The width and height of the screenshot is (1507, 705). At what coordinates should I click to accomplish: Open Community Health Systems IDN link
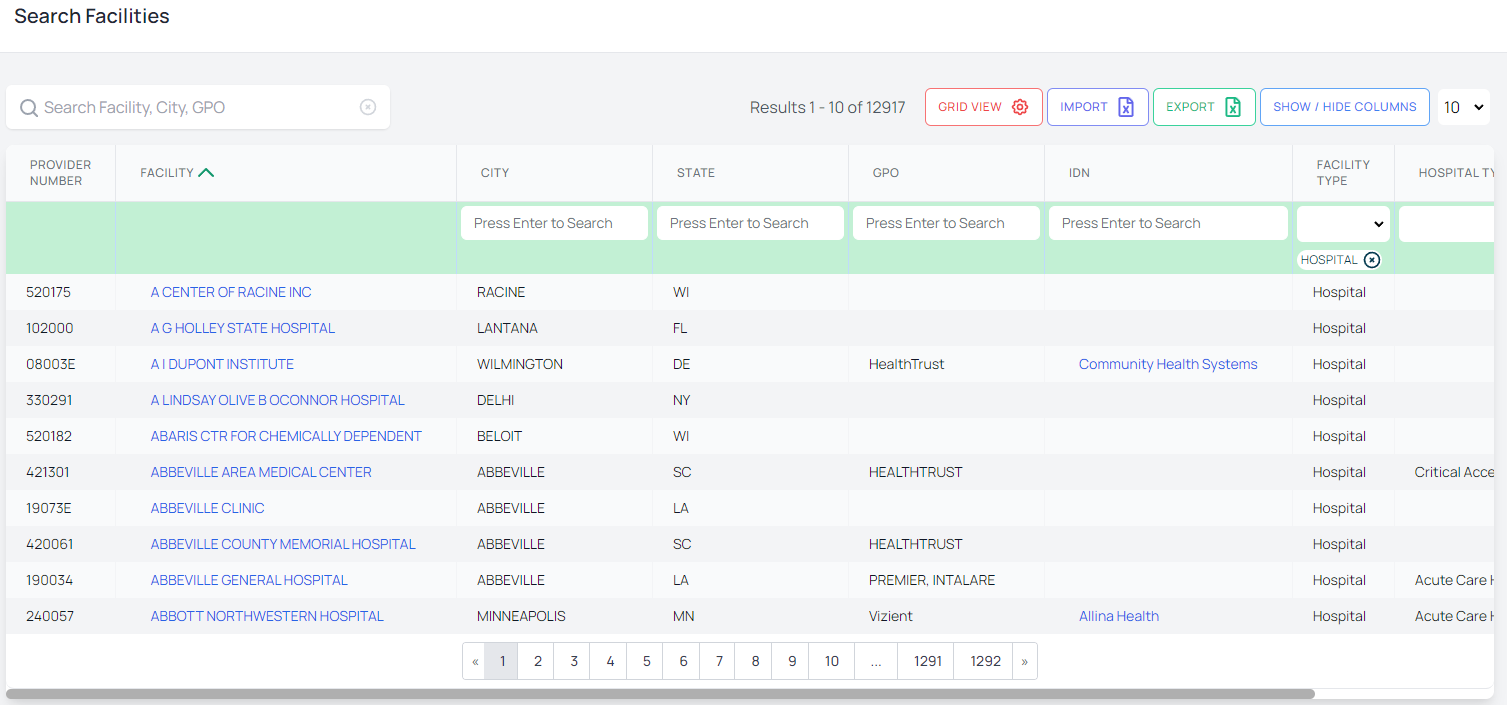coord(1168,364)
